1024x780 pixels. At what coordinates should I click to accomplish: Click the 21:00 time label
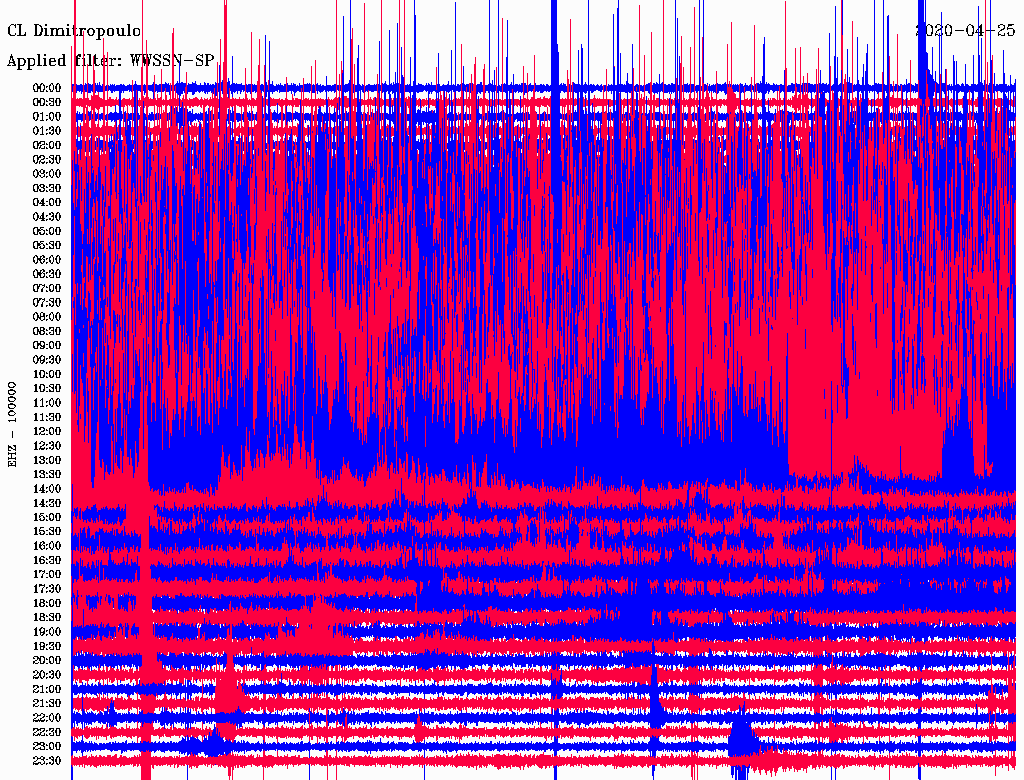(47, 690)
